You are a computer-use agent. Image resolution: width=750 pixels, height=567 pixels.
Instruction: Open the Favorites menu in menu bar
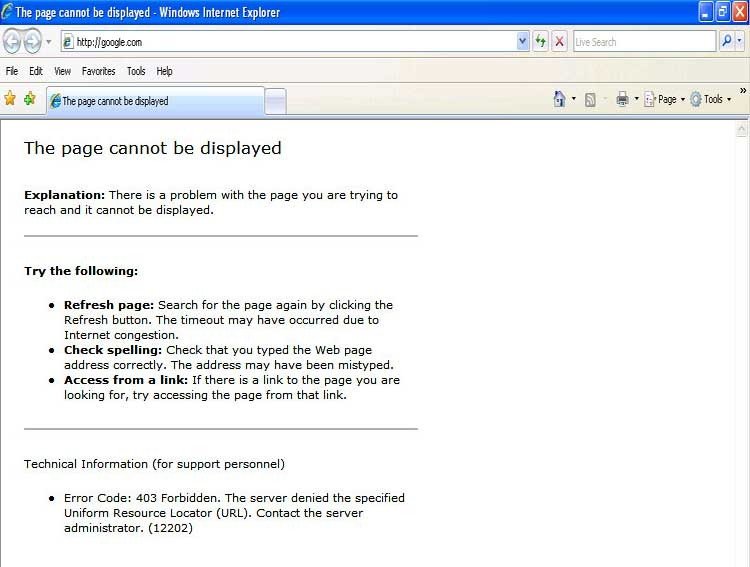tap(98, 71)
